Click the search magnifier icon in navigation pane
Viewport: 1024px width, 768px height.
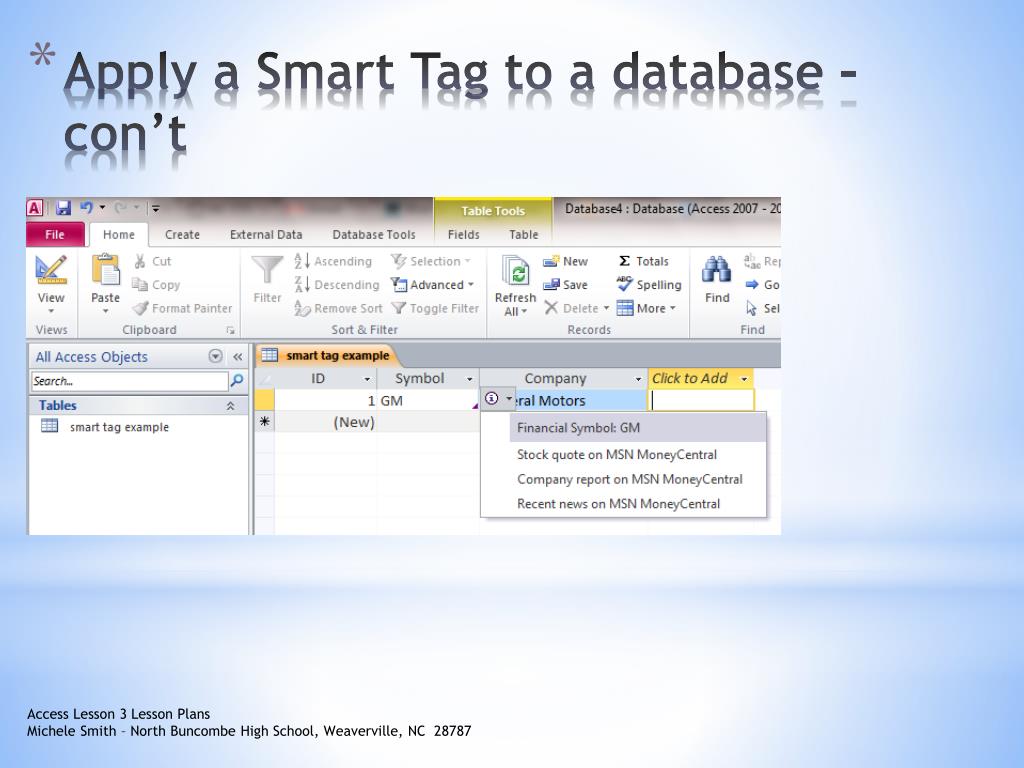click(237, 381)
